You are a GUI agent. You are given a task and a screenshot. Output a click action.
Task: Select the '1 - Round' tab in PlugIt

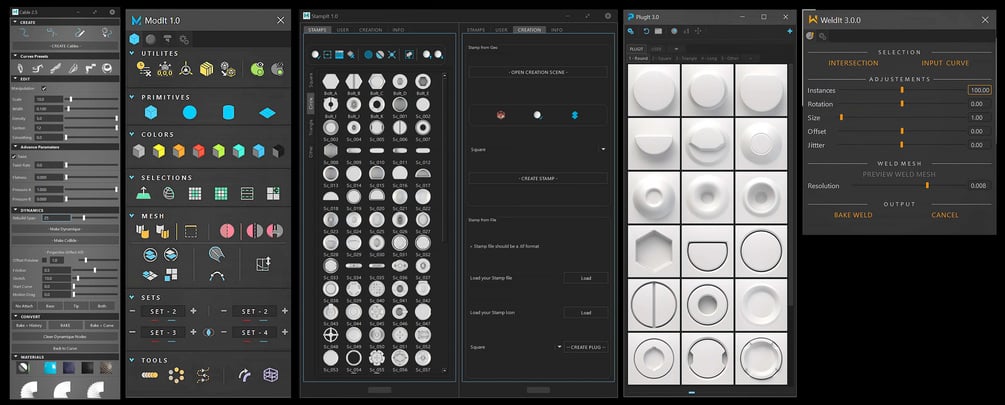[638, 58]
